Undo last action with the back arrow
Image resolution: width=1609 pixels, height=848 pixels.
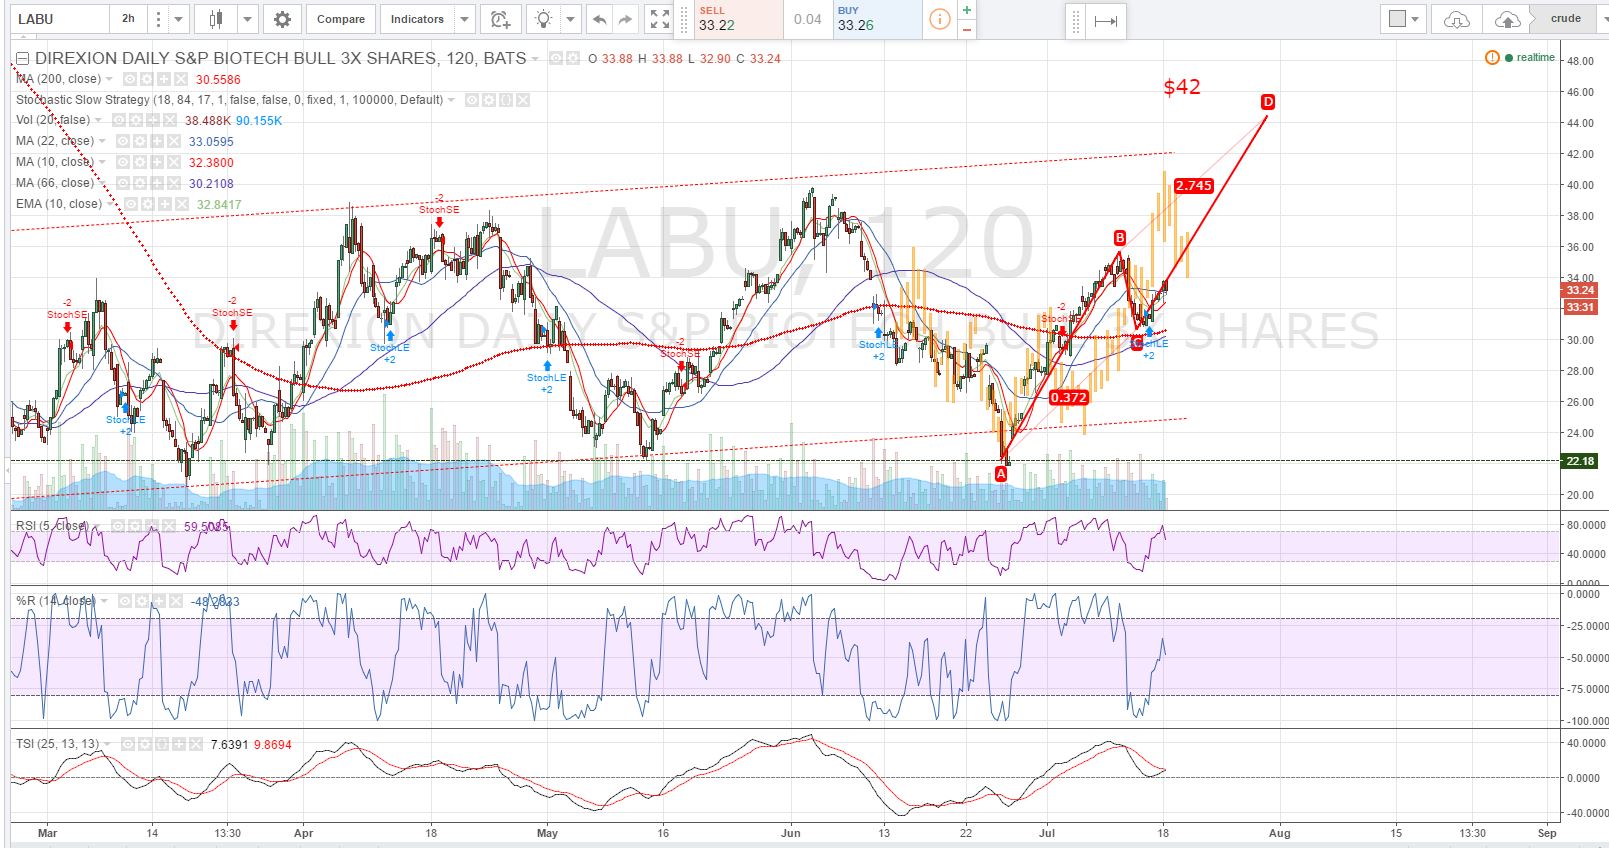599,19
